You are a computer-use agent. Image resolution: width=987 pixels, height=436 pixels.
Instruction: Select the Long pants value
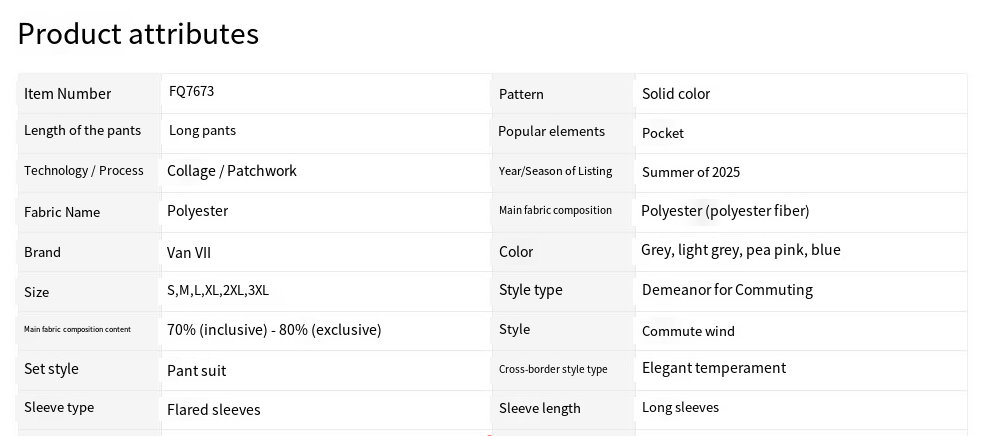pyautogui.click(x=202, y=130)
